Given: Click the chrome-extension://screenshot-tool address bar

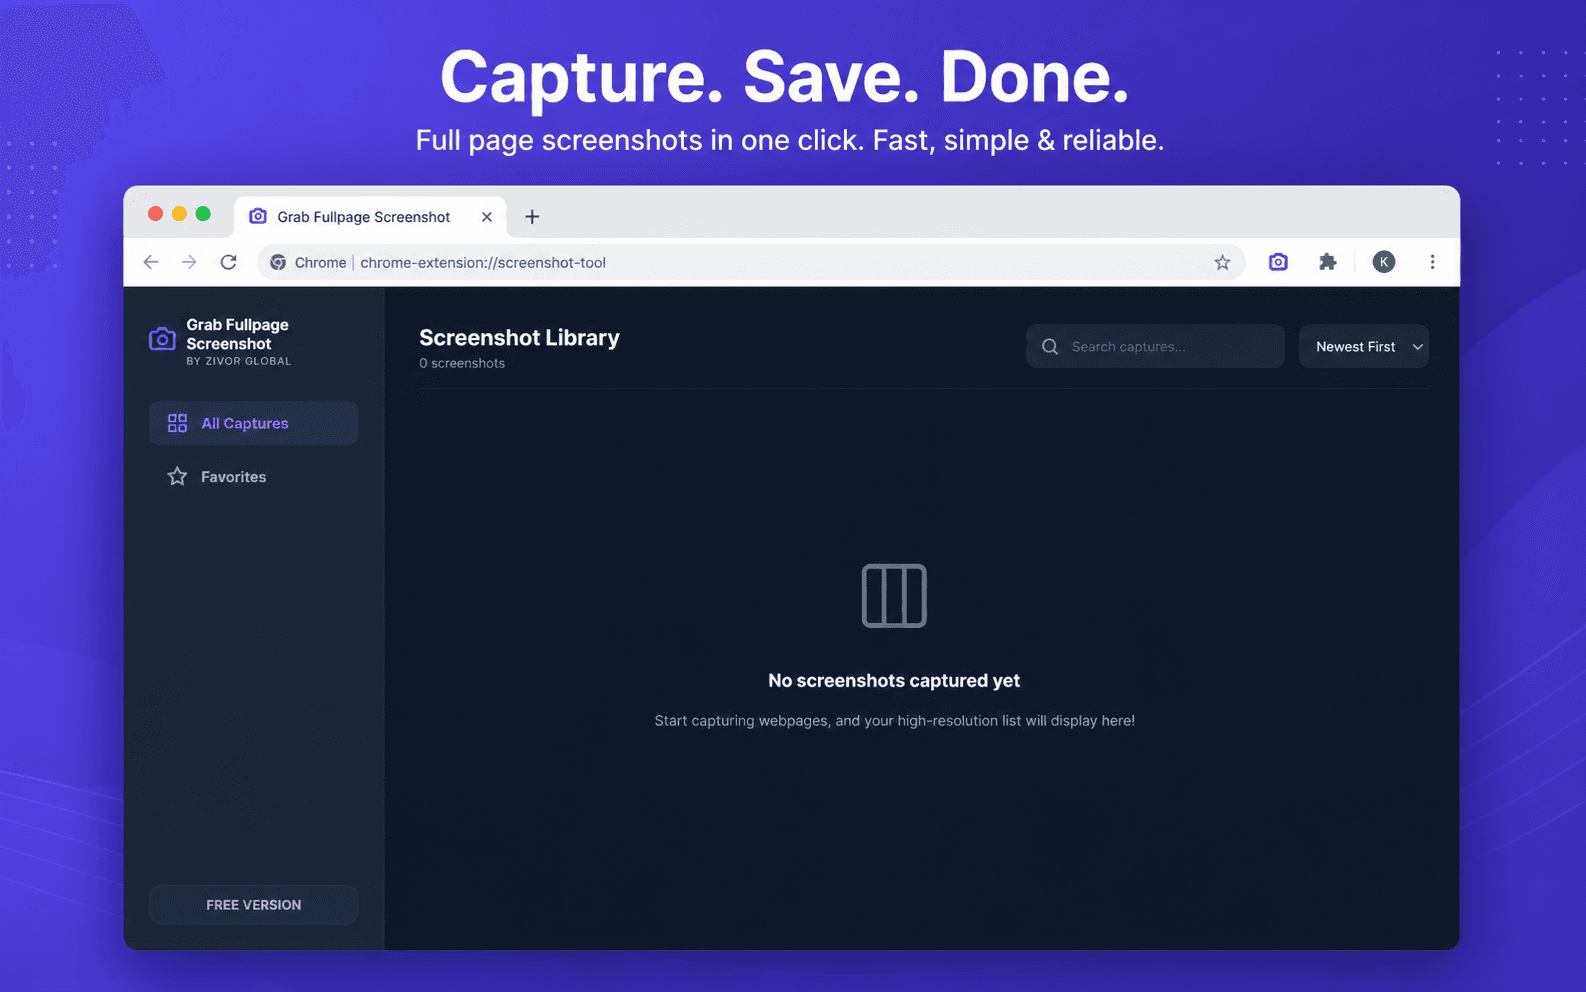Looking at the screenshot, I should (751, 262).
